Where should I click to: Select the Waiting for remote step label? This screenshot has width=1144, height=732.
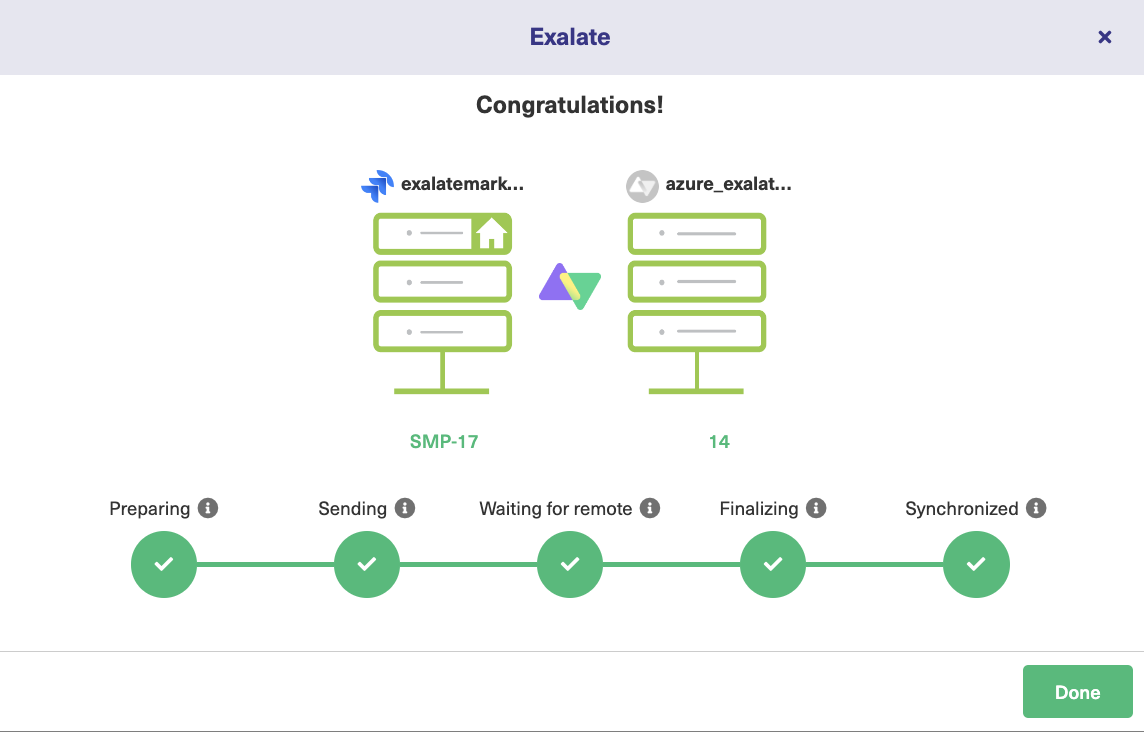557,508
